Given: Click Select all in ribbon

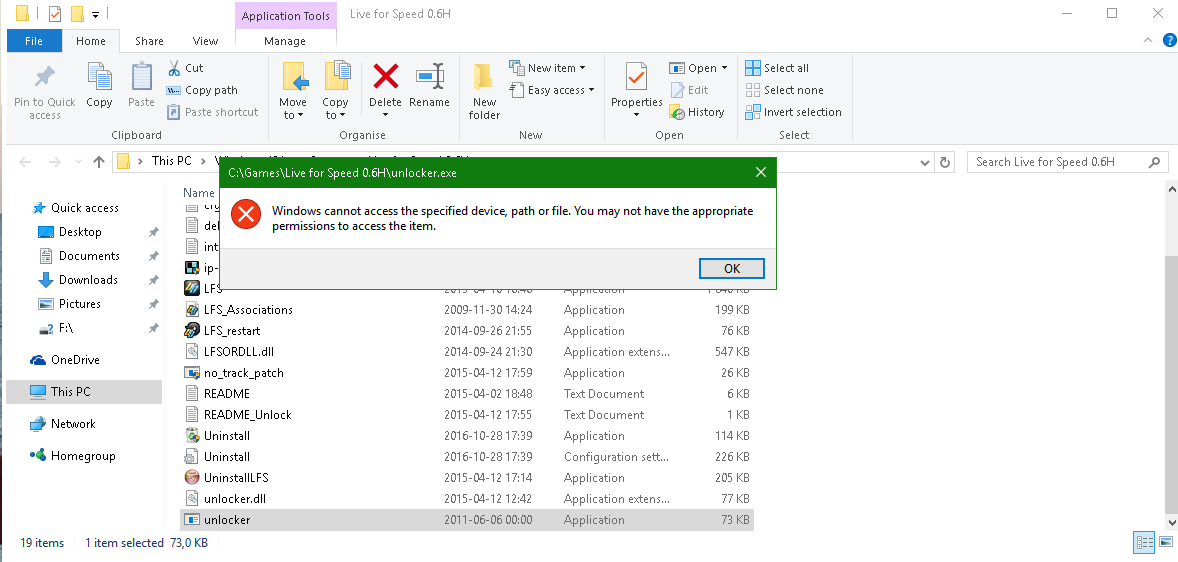Looking at the screenshot, I should click(777, 68).
